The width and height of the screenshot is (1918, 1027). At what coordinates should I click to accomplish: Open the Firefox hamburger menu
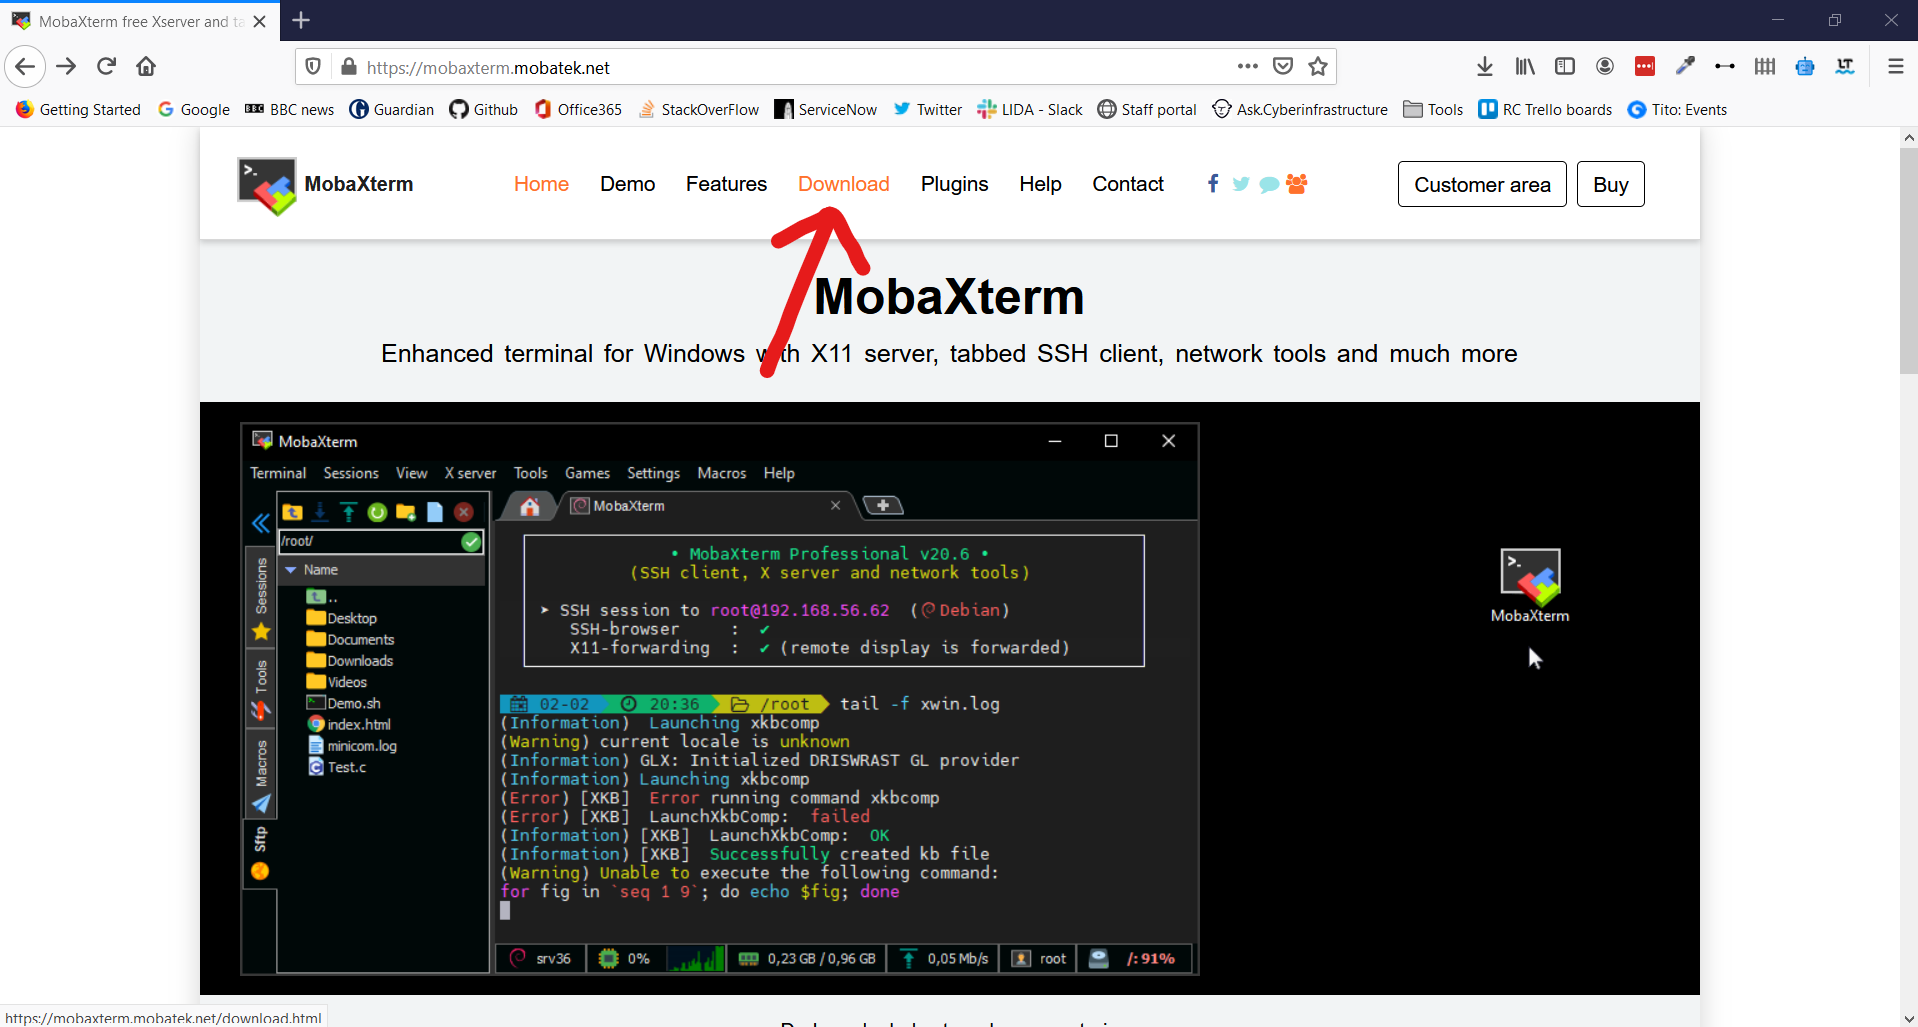(1895, 66)
